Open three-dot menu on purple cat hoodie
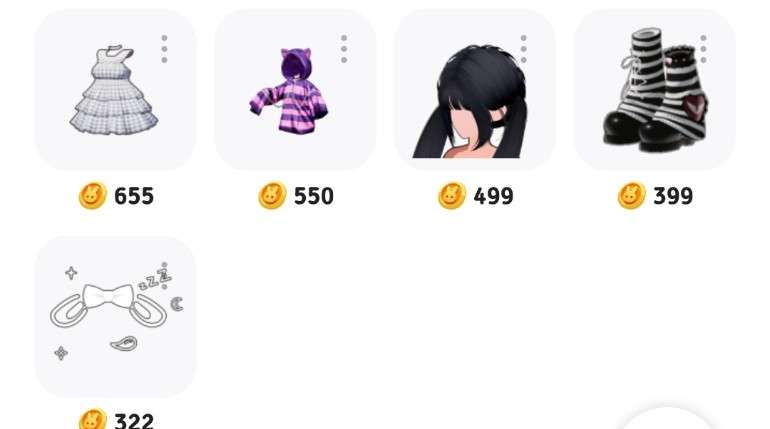This screenshot has width=770, height=429. point(344,49)
